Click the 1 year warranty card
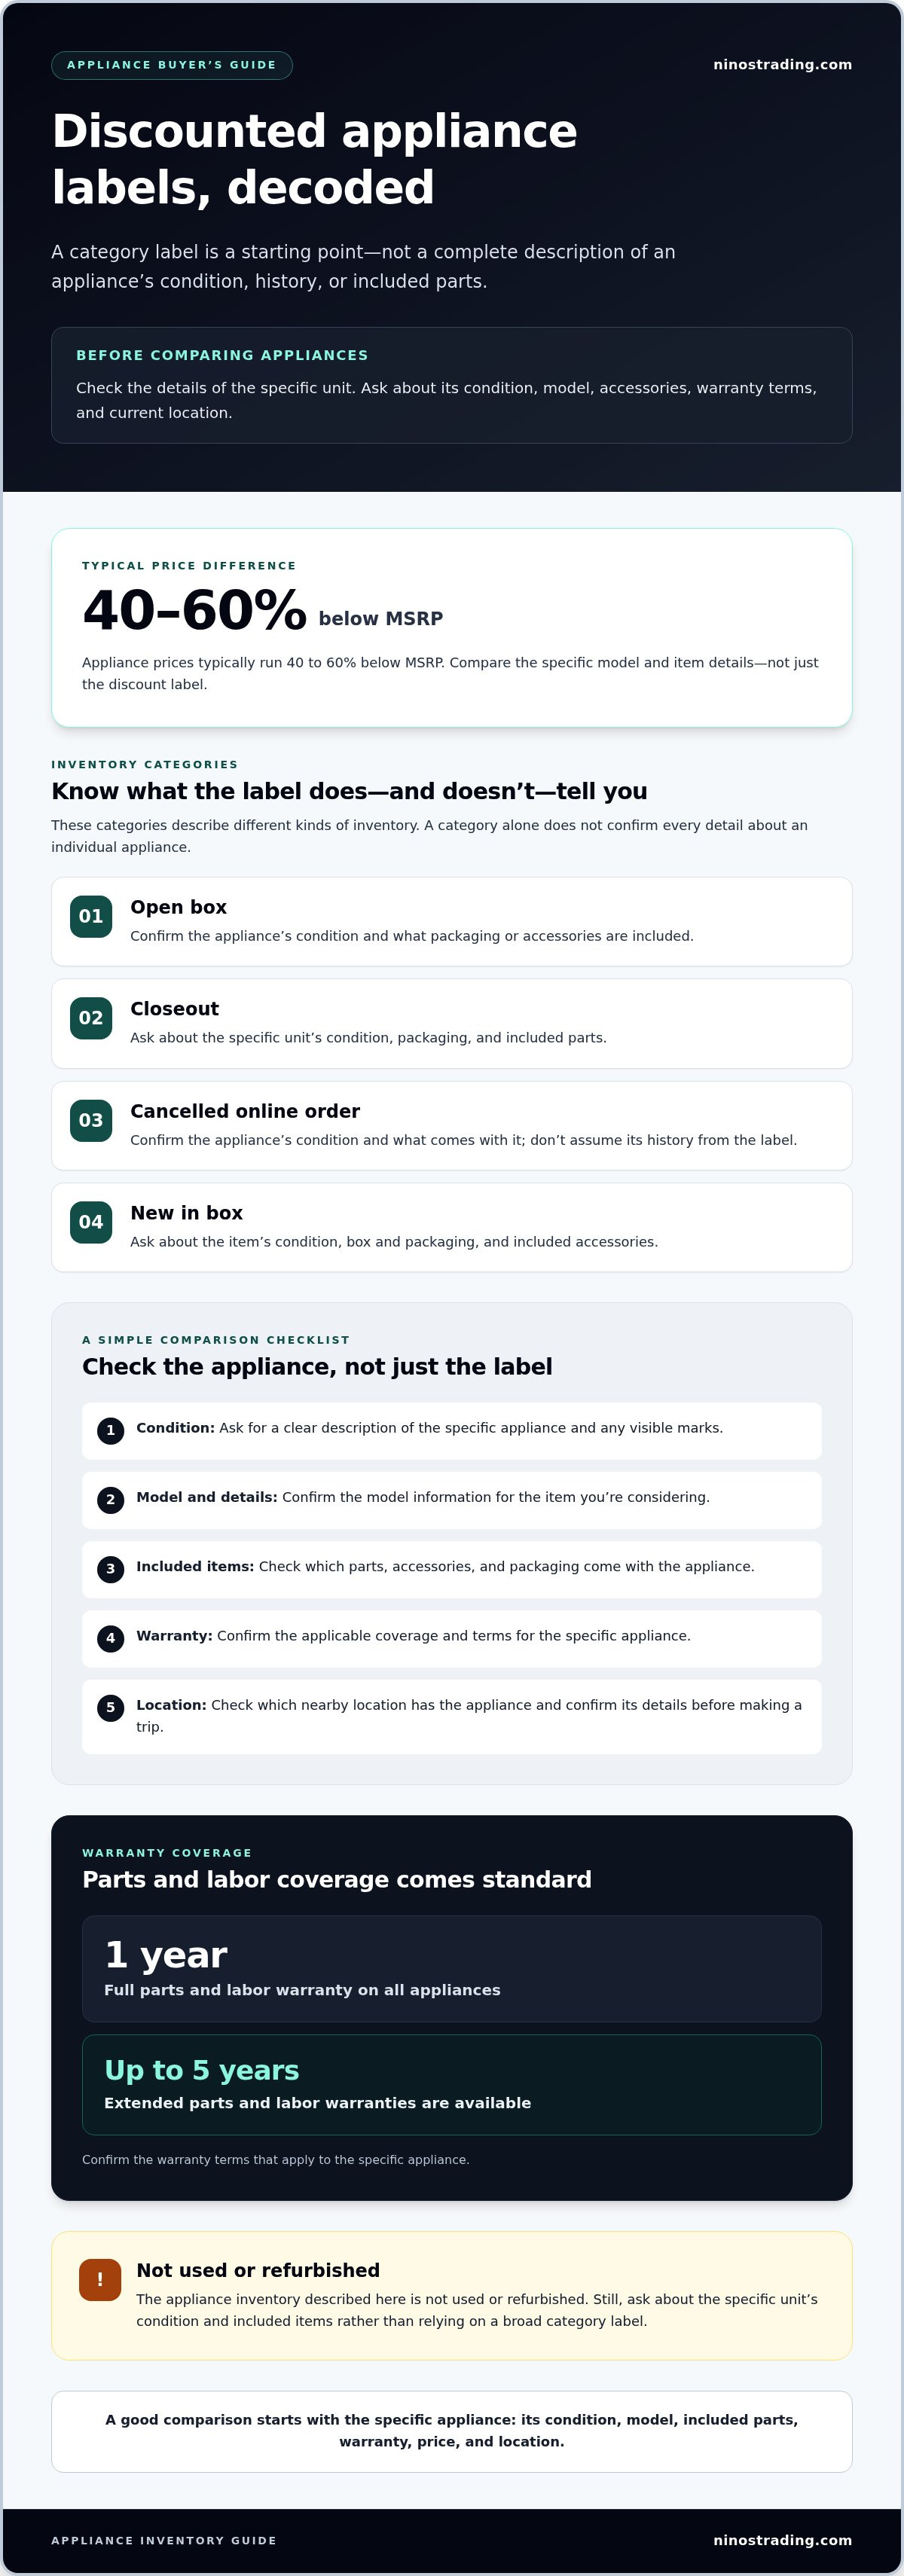904x2576 pixels. (452, 1969)
